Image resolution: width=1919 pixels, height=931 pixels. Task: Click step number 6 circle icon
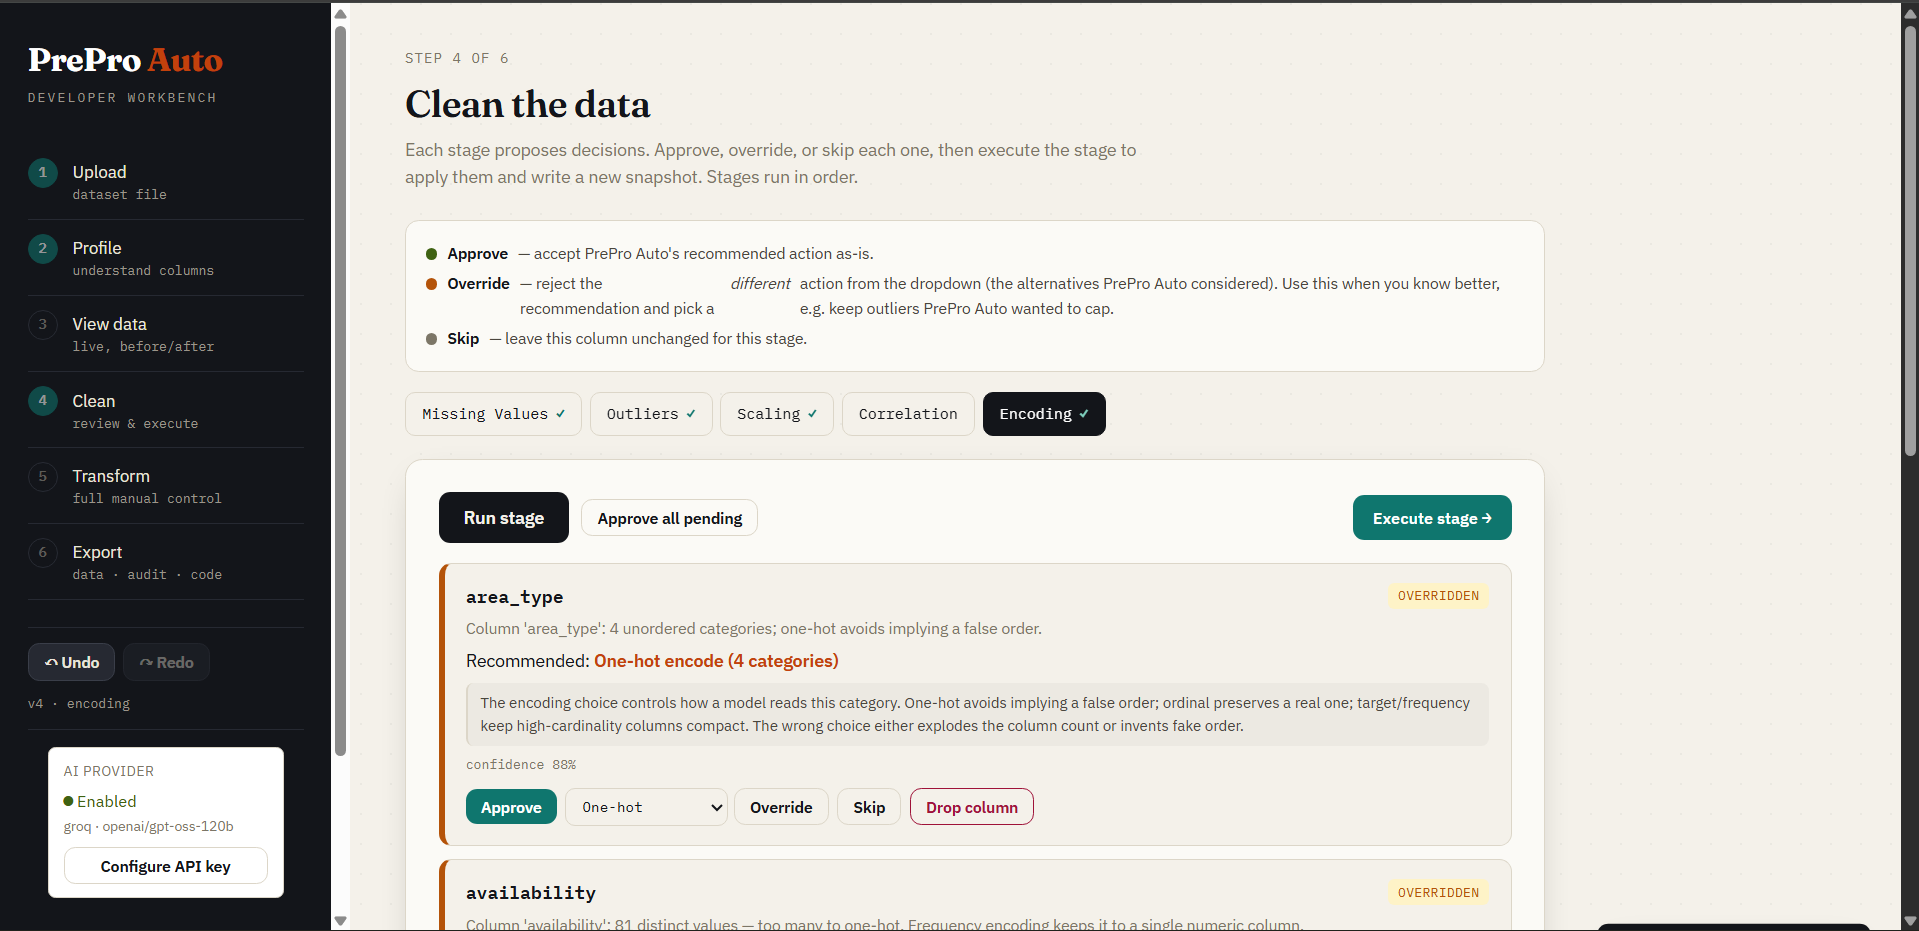(x=42, y=552)
